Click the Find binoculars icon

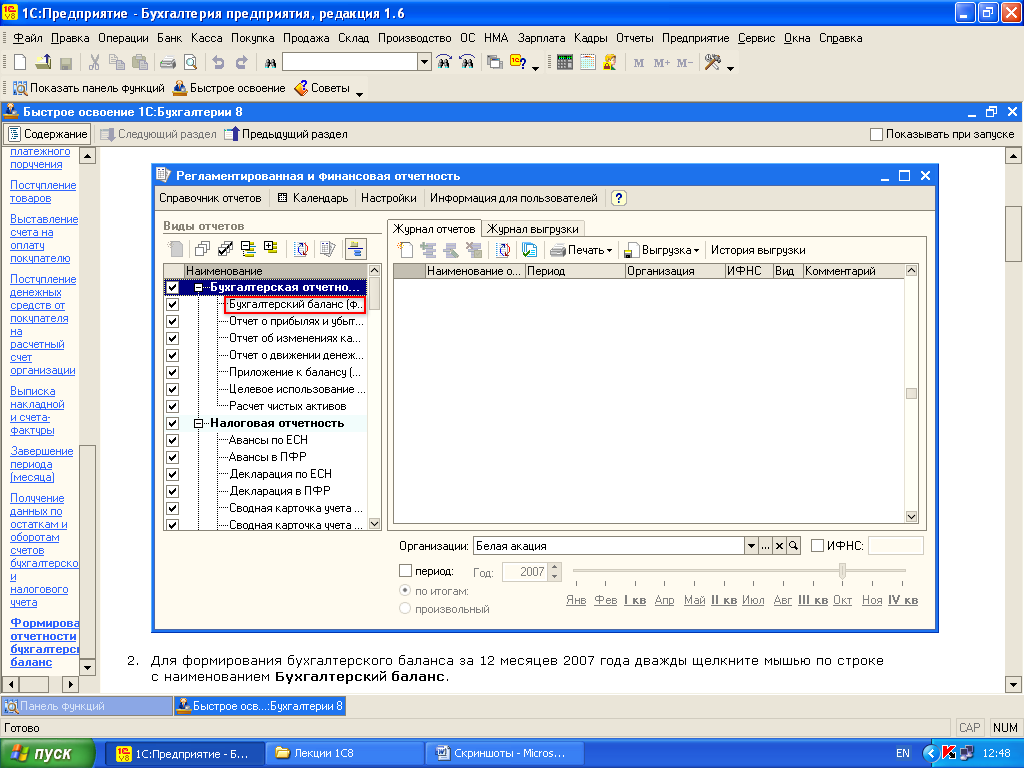[x=270, y=63]
